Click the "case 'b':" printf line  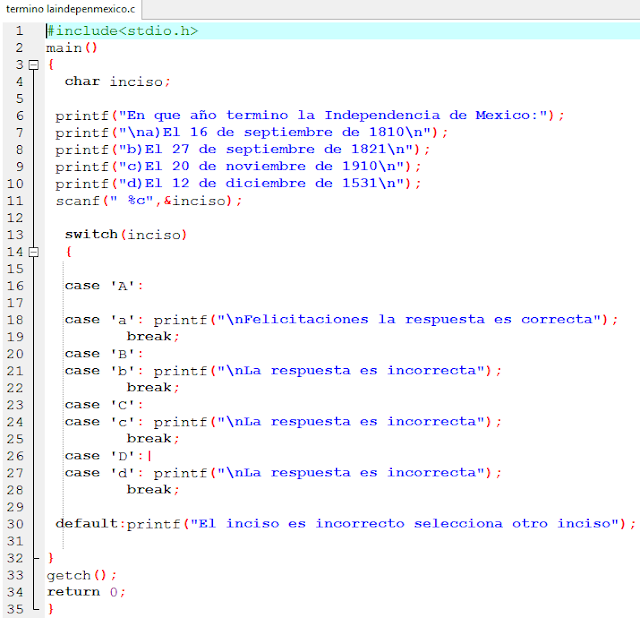click(x=283, y=371)
